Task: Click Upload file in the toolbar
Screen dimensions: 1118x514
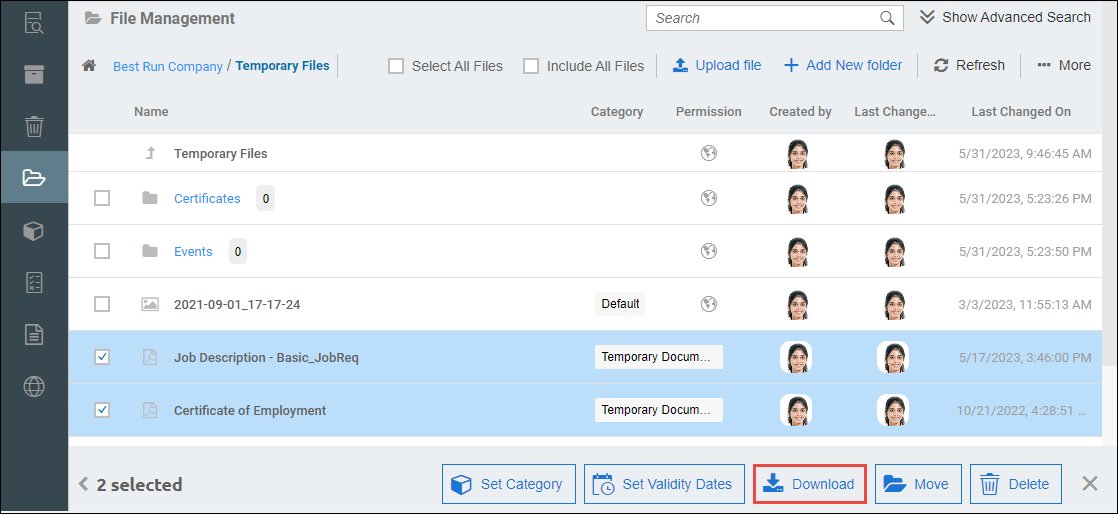Action: coord(716,66)
